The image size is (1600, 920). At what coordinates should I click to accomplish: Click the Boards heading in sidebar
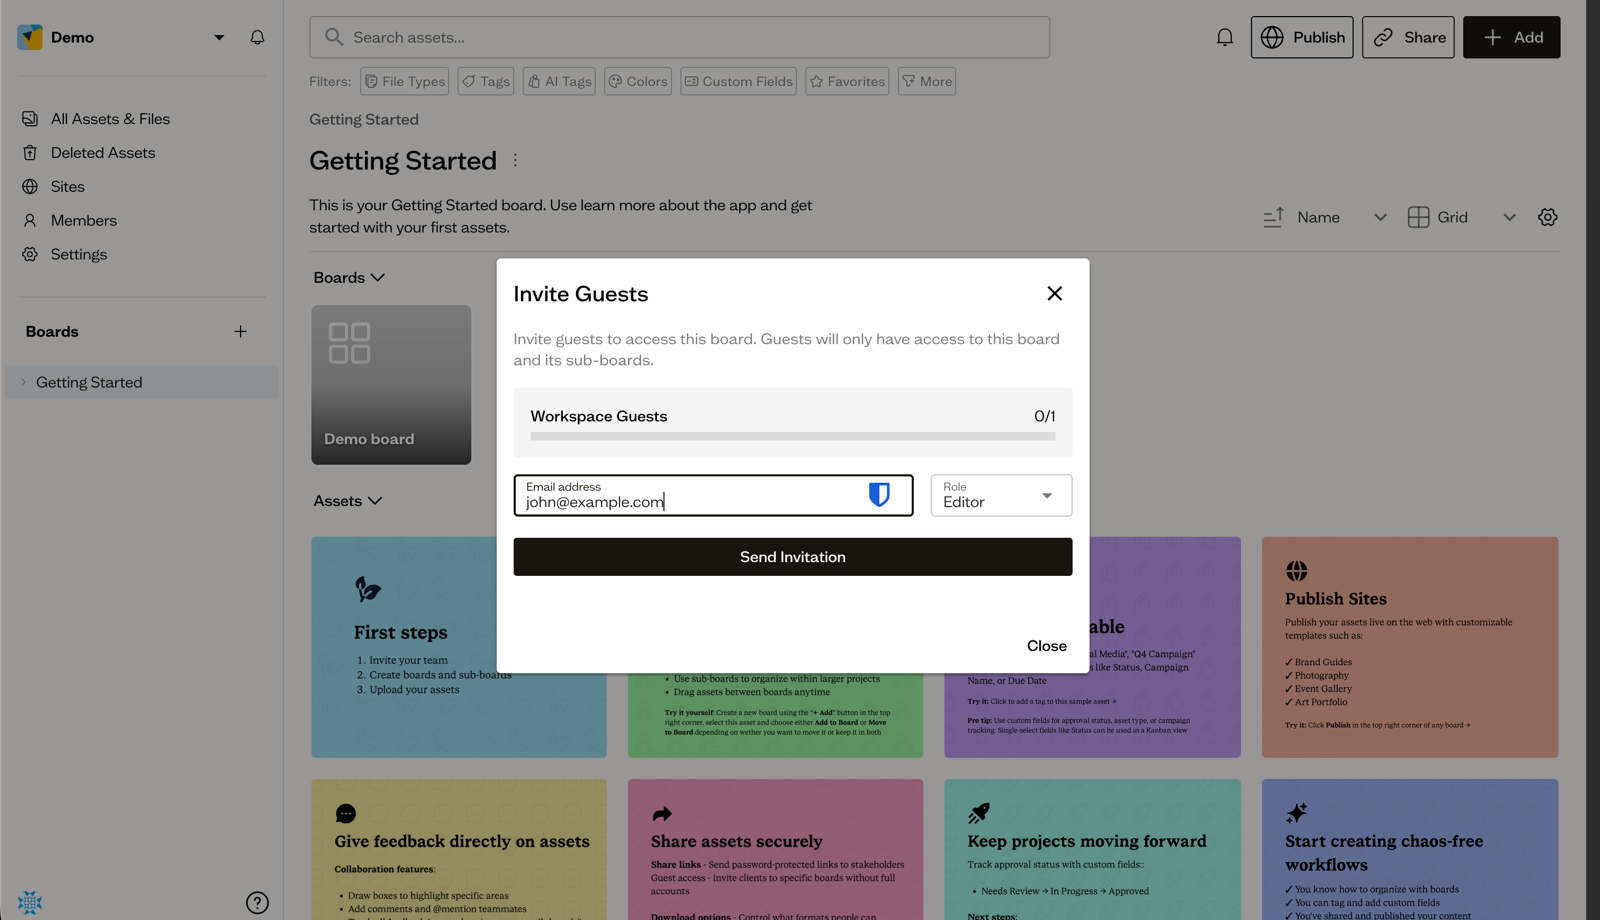click(x=52, y=332)
